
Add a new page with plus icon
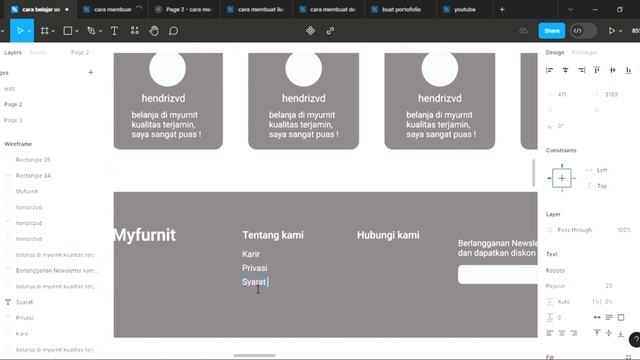pos(91,73)
